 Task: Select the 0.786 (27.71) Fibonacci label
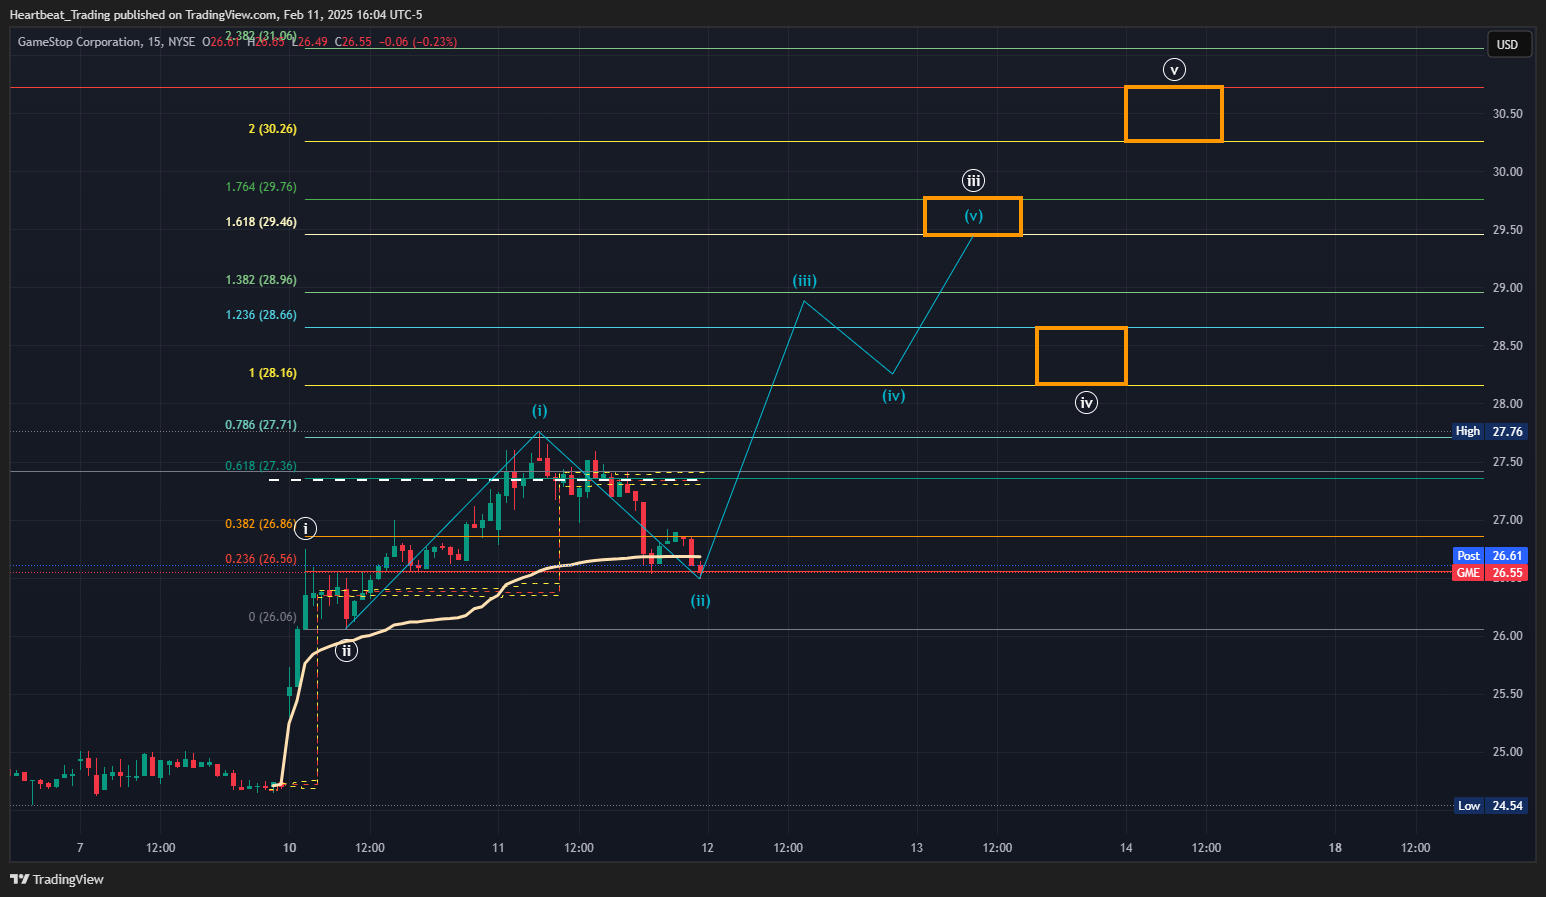pyautogui.click(x=261, y=425)
